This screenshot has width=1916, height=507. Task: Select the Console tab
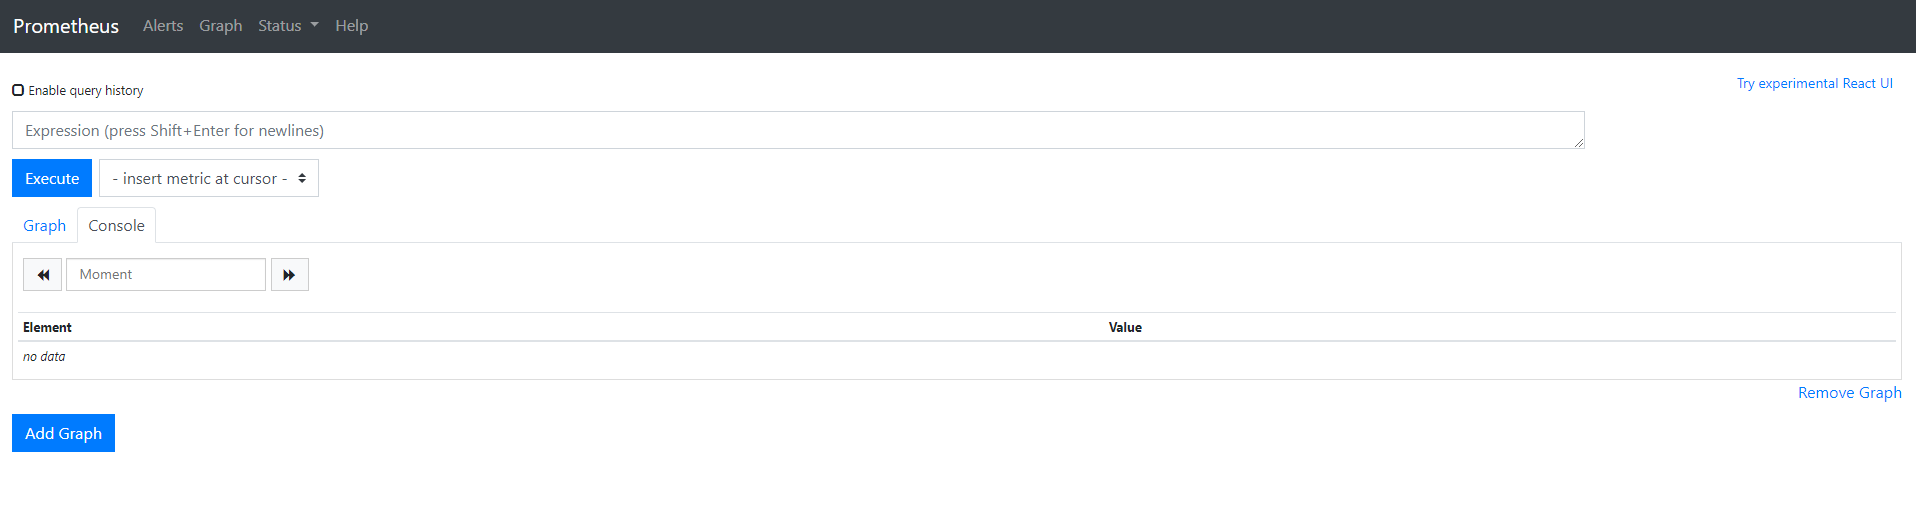click(116, 226)
